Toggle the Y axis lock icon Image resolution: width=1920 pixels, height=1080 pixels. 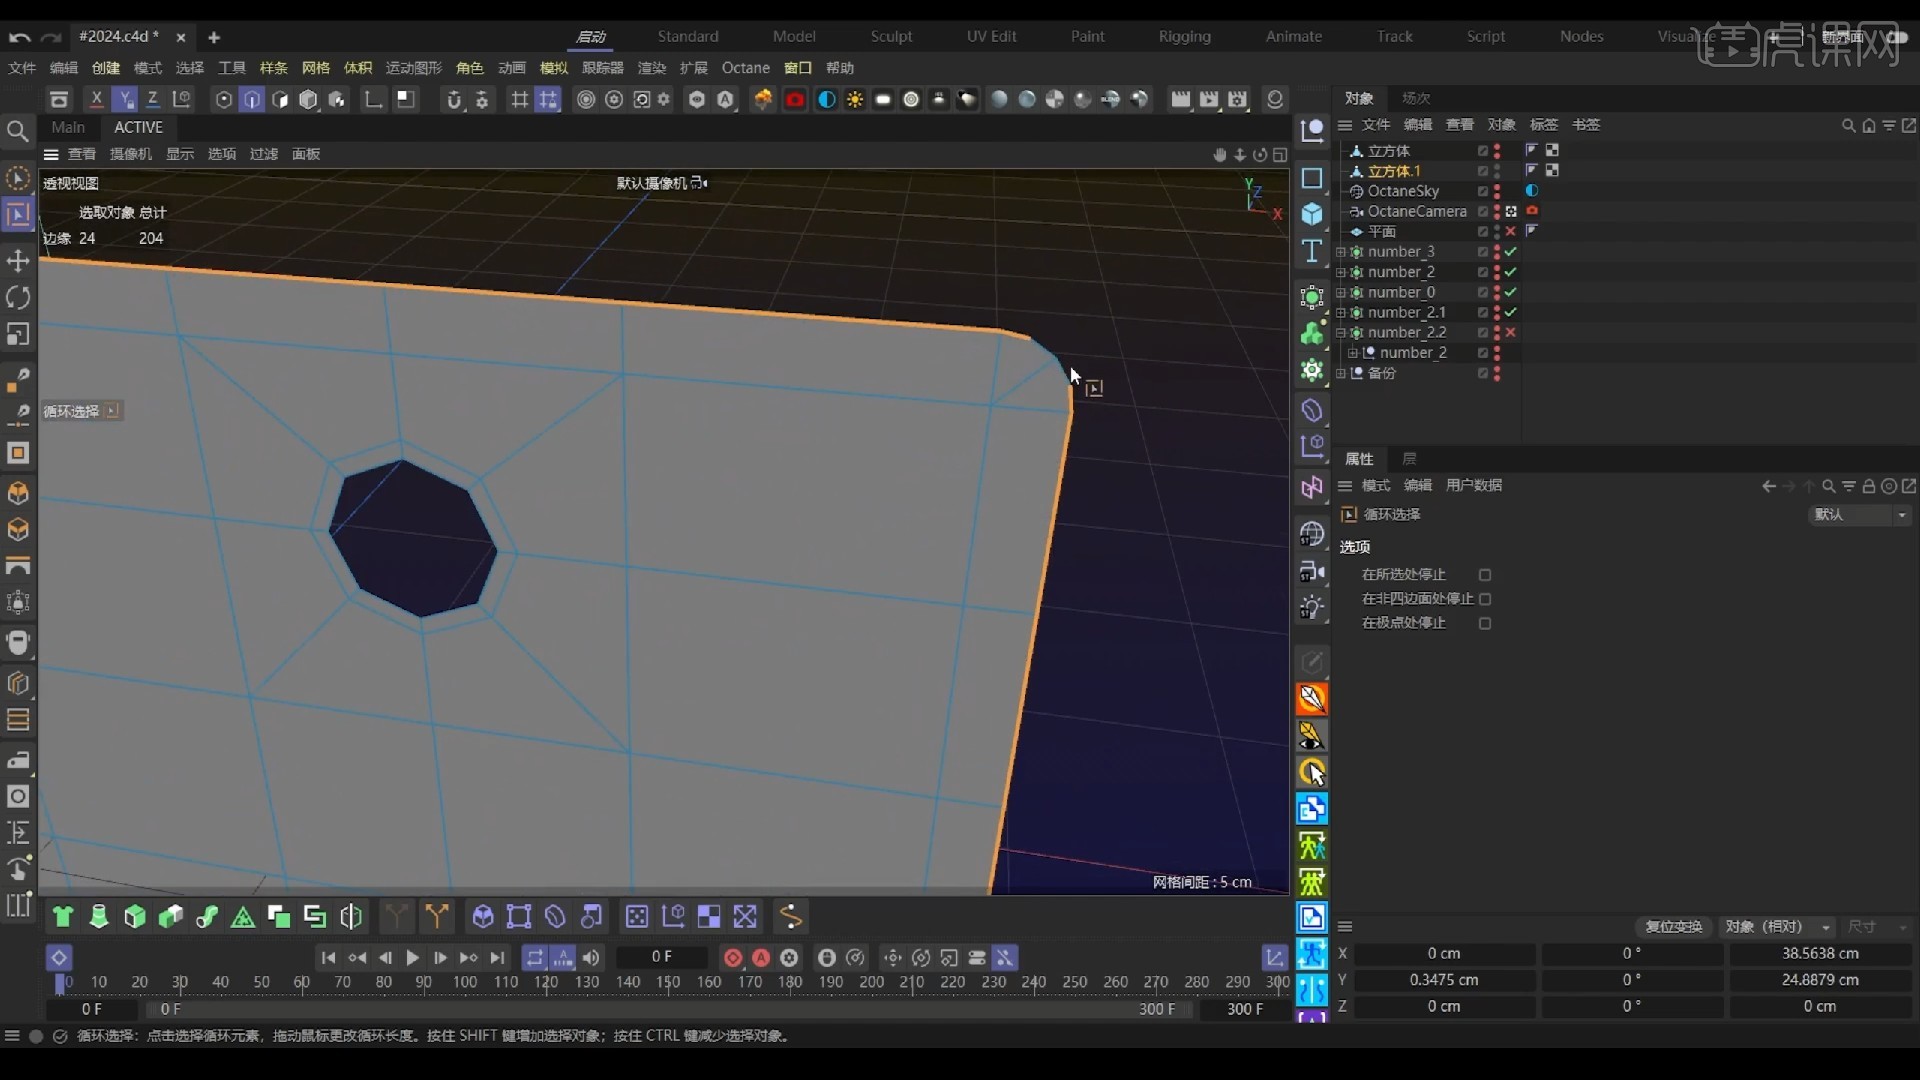[125, 99]
